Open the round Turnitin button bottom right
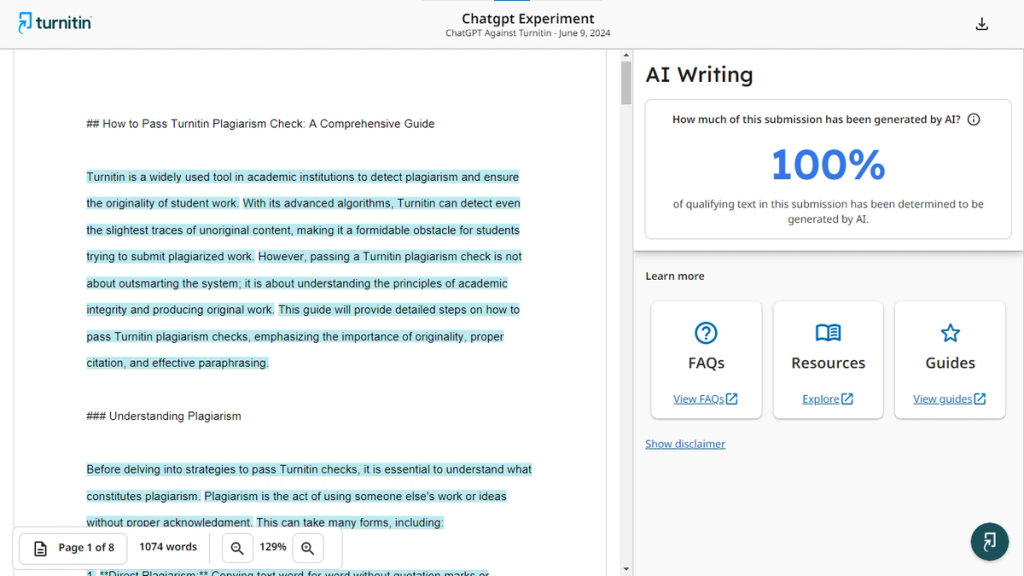Screen dimensions: 1024x576 [x=990, y=541]
